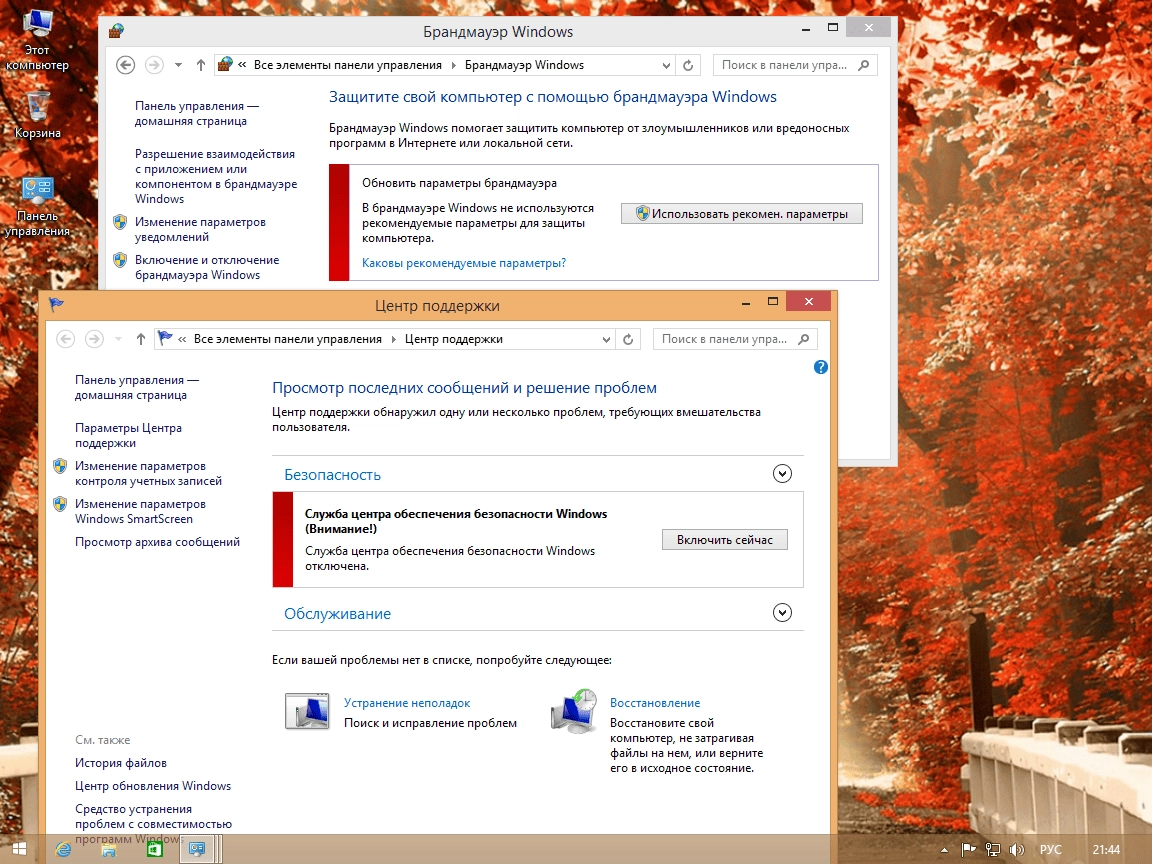The image size is (1152, 864).
Task: Open Параметры Центра поддержки link
Action: pos(128,435)
